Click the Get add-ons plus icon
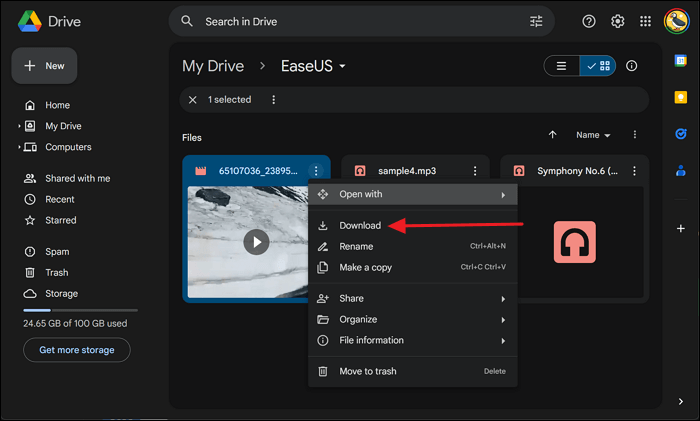700x421 pixels. (x=680, y=228)
